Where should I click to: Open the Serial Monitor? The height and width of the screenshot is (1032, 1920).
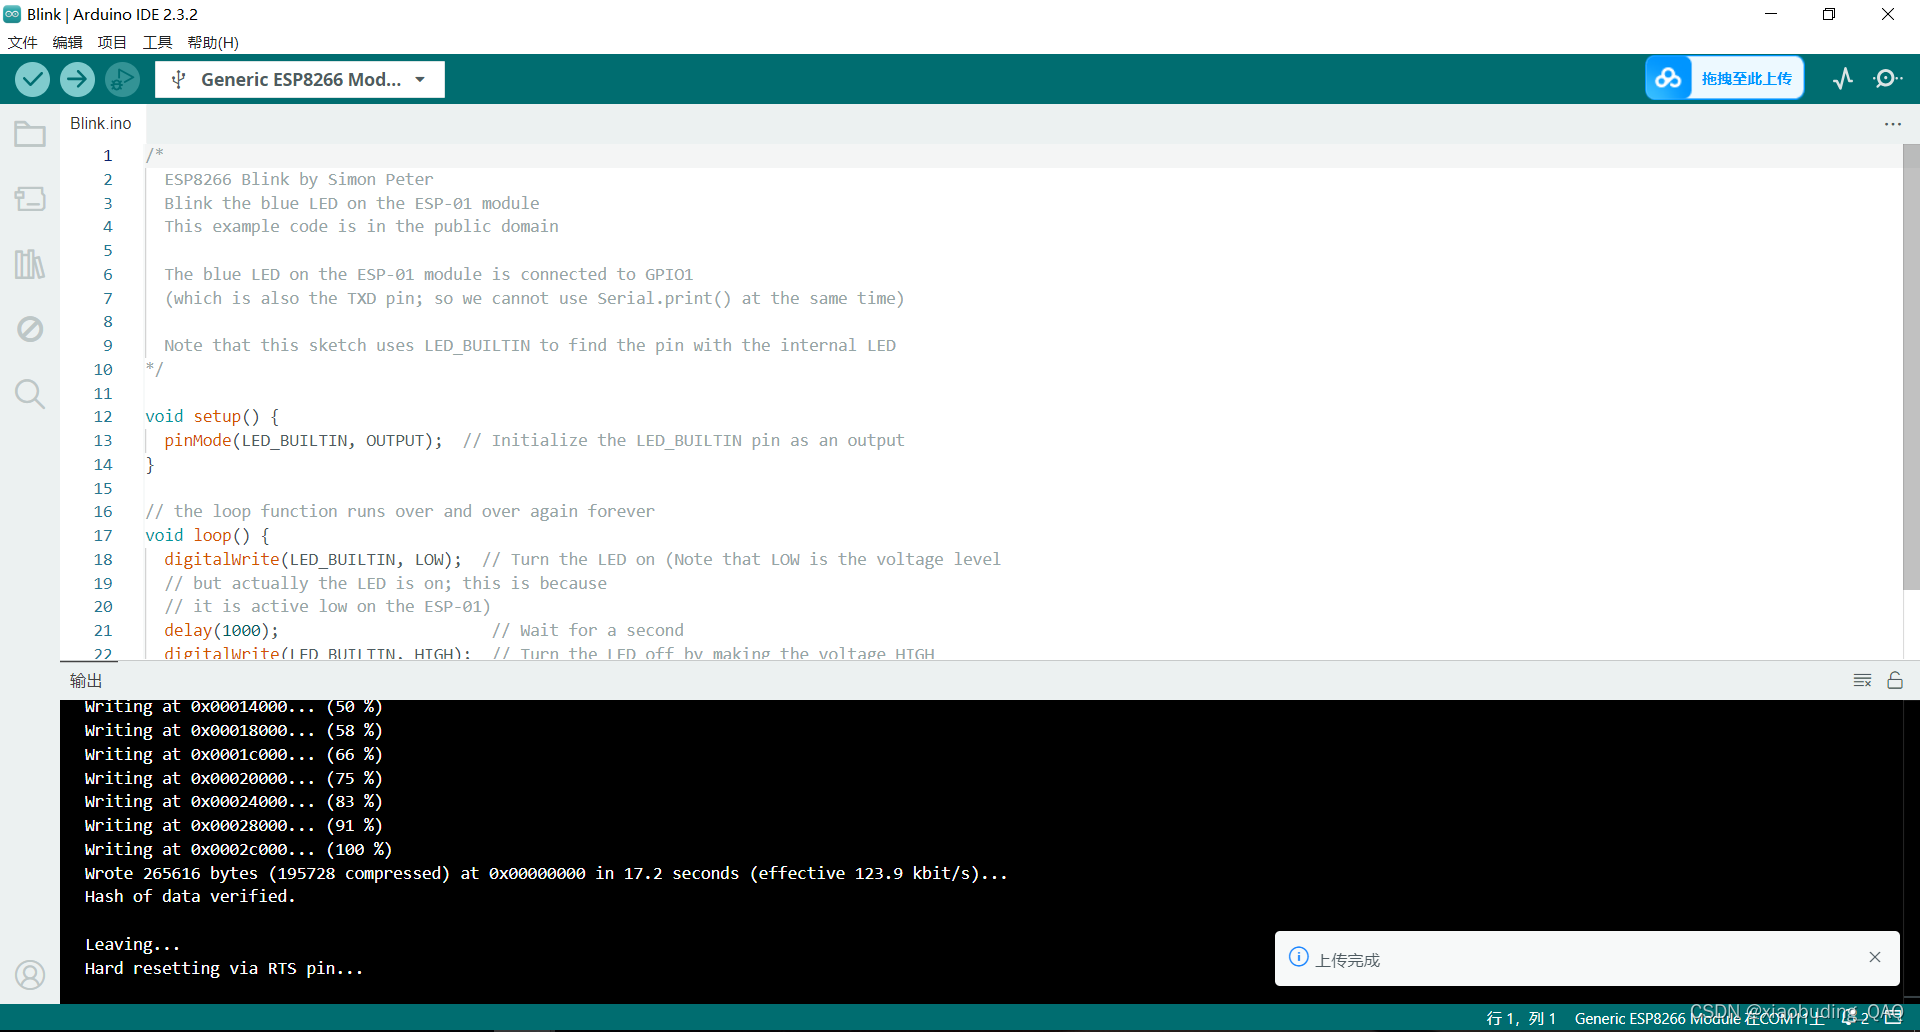[1887, 78]
